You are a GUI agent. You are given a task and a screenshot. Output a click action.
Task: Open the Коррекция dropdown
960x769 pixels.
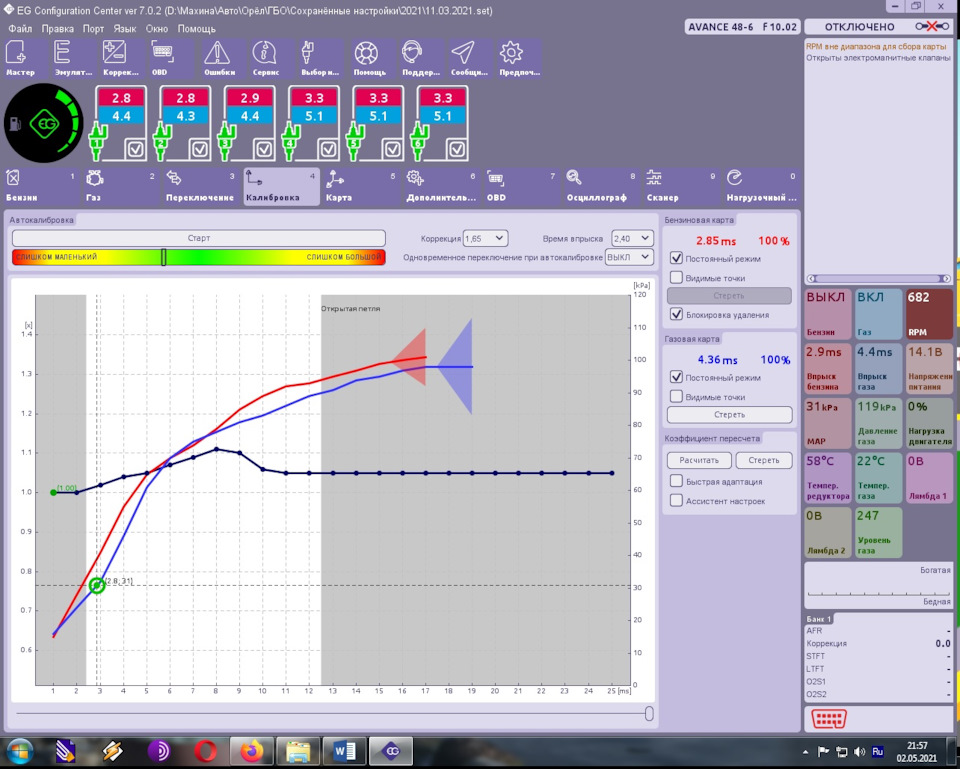pyautogui.click(x=486, y=239)
